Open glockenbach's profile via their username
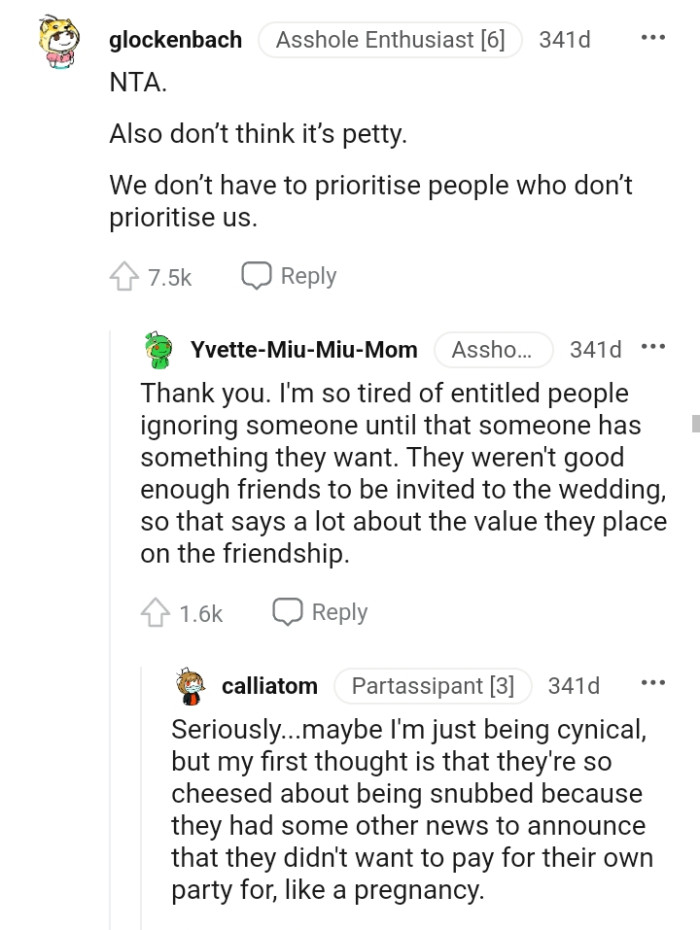700x930 pixels. point(175,40)
